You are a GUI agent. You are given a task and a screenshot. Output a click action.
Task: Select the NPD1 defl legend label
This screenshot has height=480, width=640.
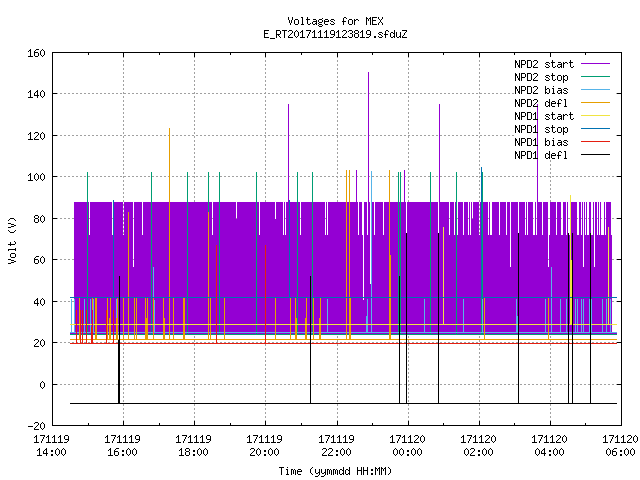(541, 155)
